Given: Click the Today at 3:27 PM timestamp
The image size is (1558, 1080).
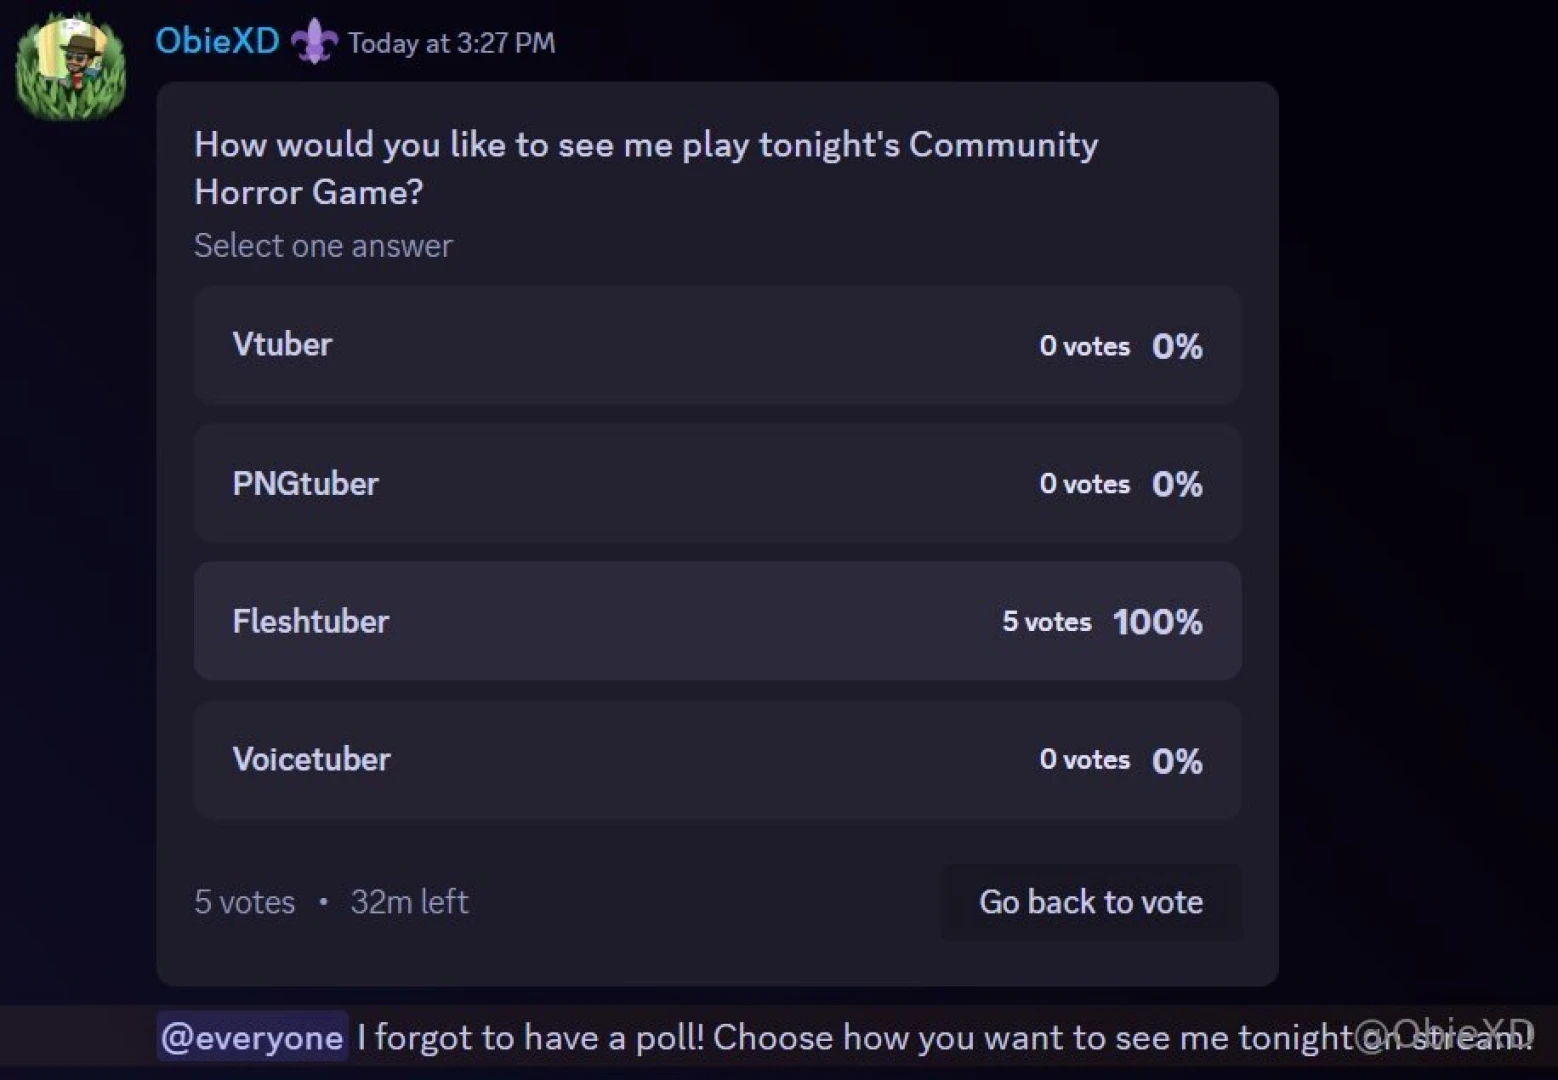Looking at the screenshot, I should pyautogui.click(x=451, y=43).
